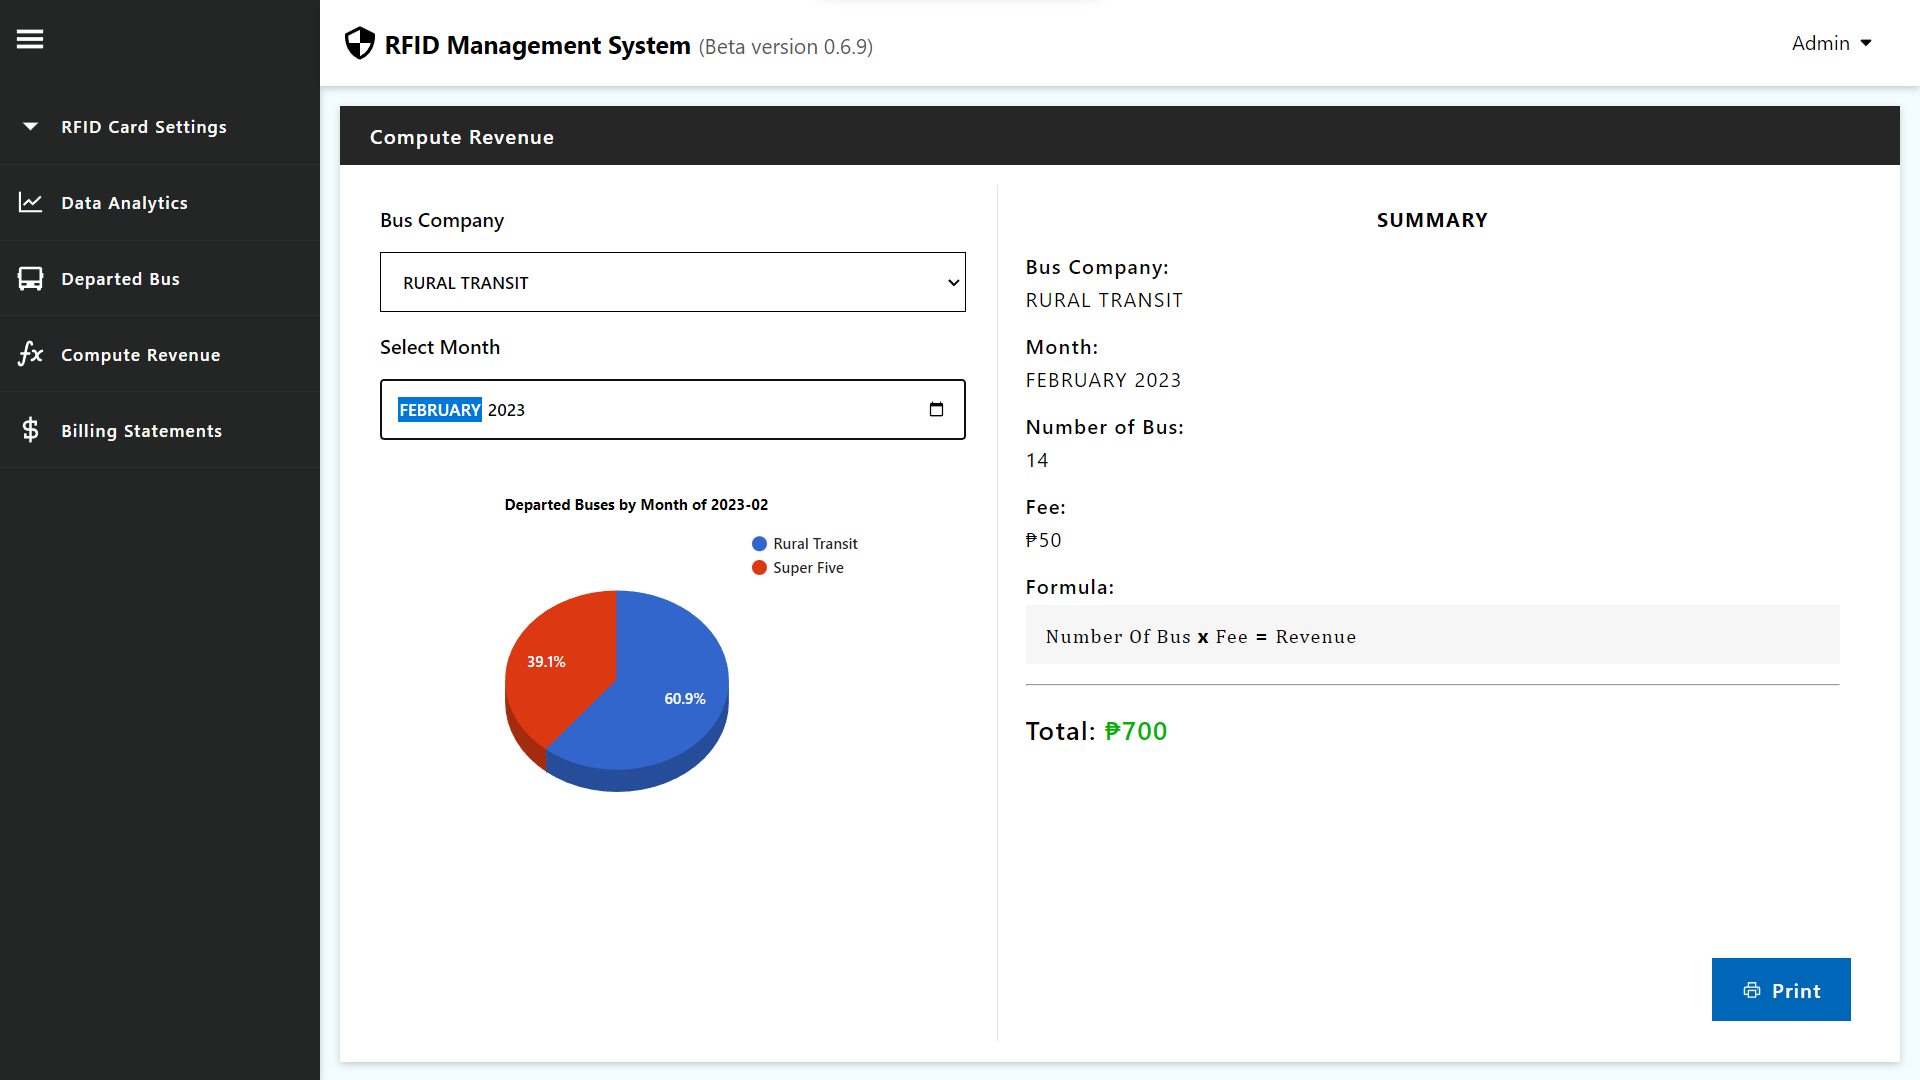This screenshot has width=1920, height=1080.
Task: Click the printer icon on Print
Action: coord(1752,990)
